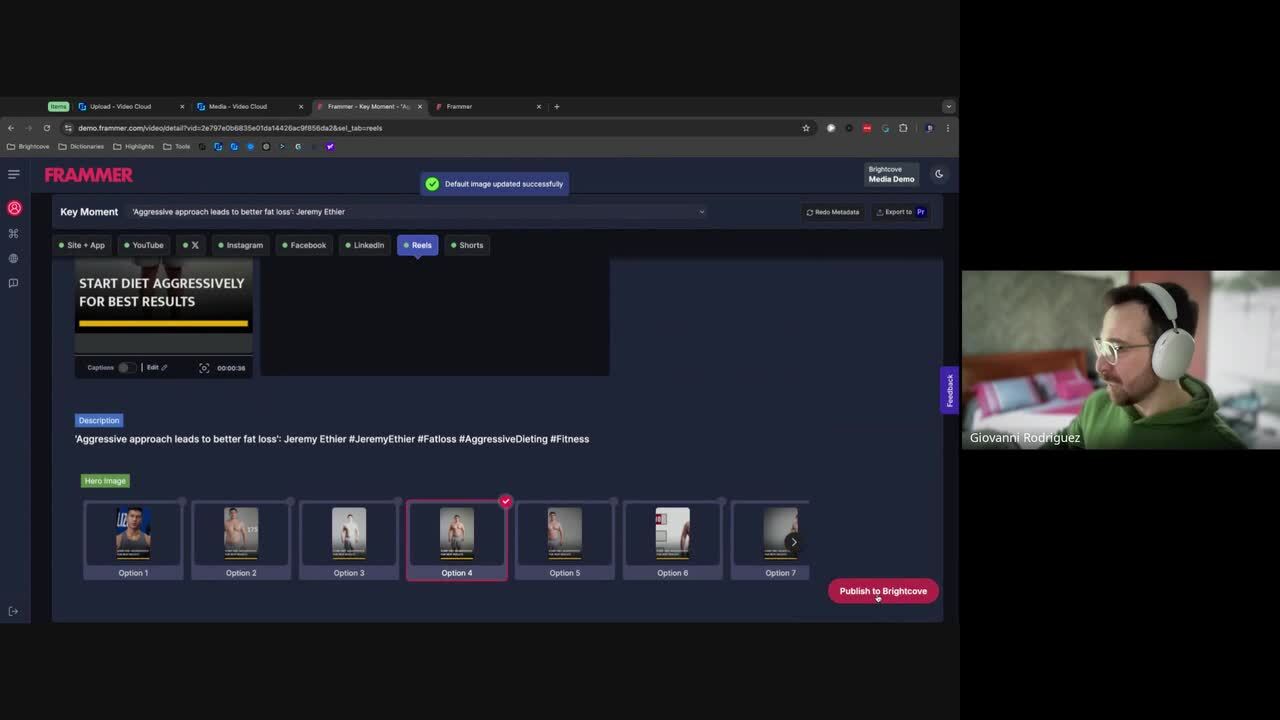Click next arrow in hero image carousel
Screen dimensions: 1280x720
(794, 542)
